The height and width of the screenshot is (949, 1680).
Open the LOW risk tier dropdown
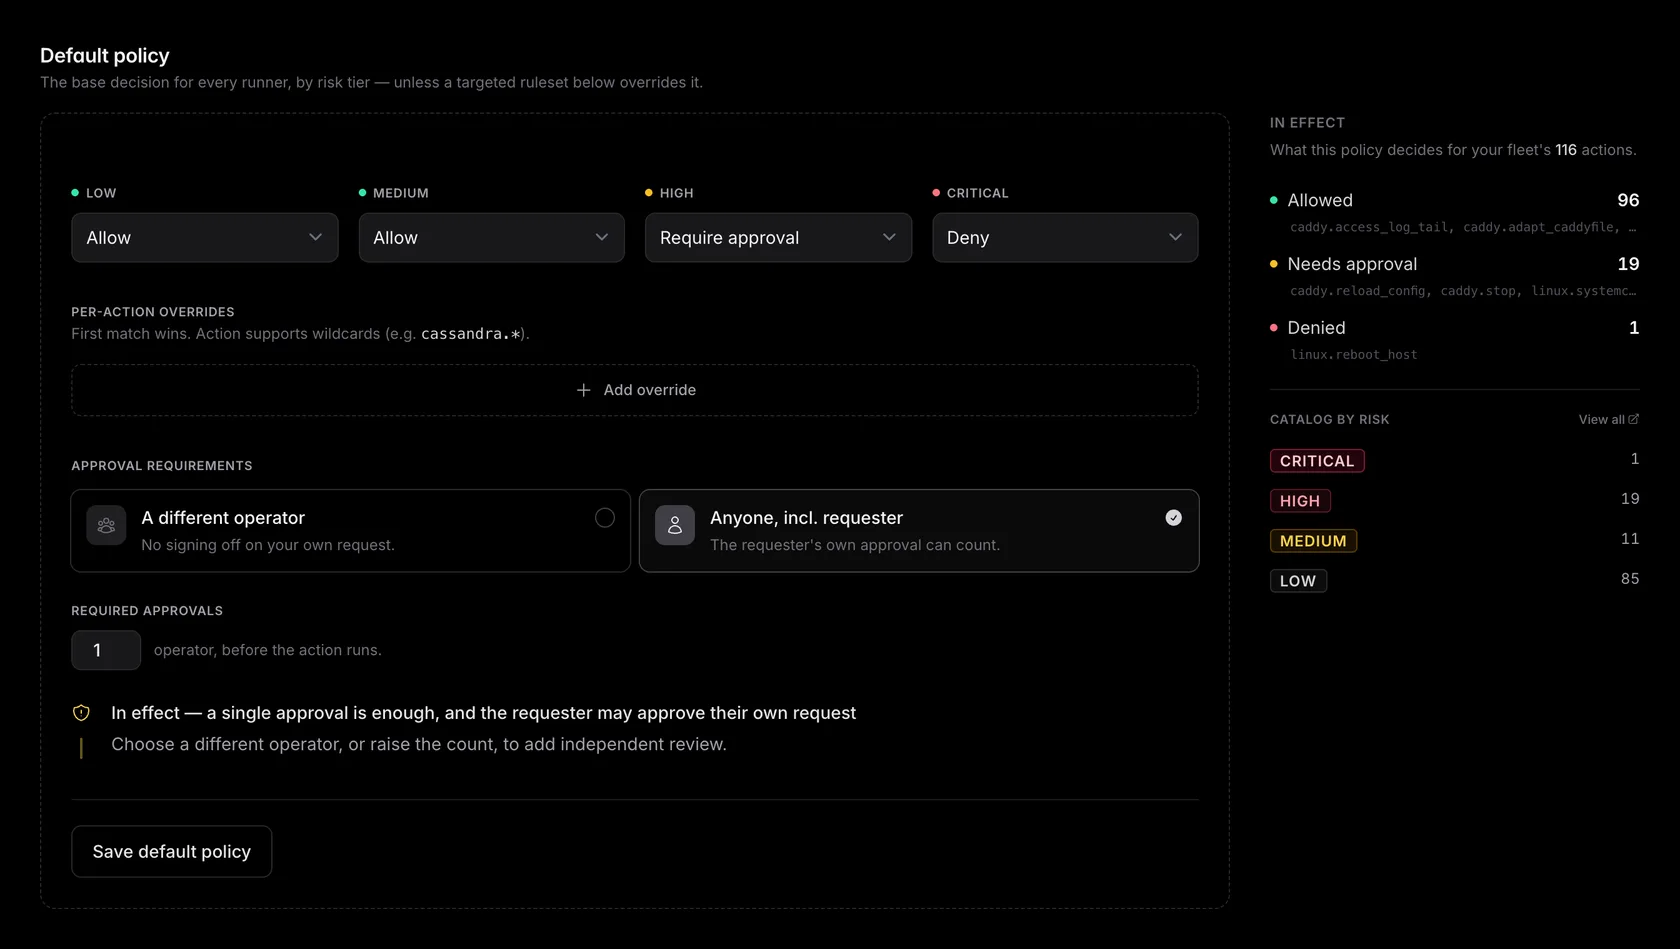click(x=204, y=237)
